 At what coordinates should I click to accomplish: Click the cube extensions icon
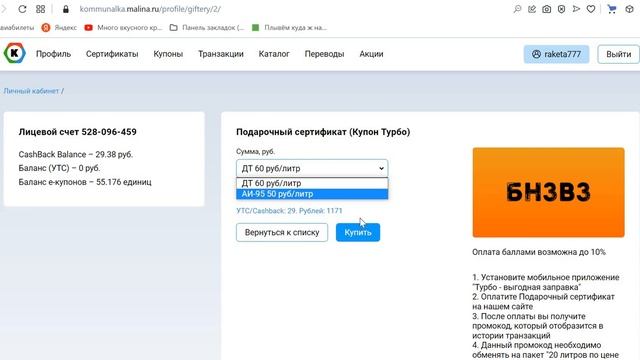tap(629, 9)
